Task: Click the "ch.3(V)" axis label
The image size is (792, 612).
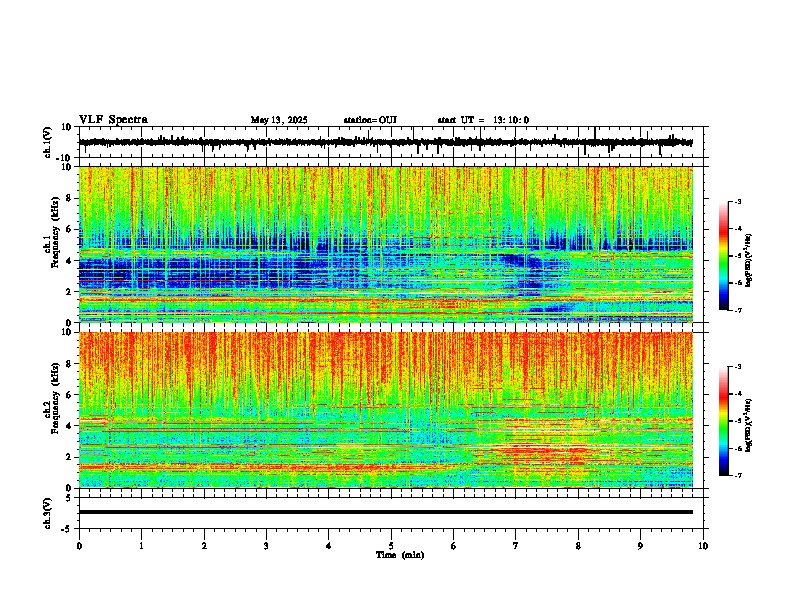Action: 48,513
